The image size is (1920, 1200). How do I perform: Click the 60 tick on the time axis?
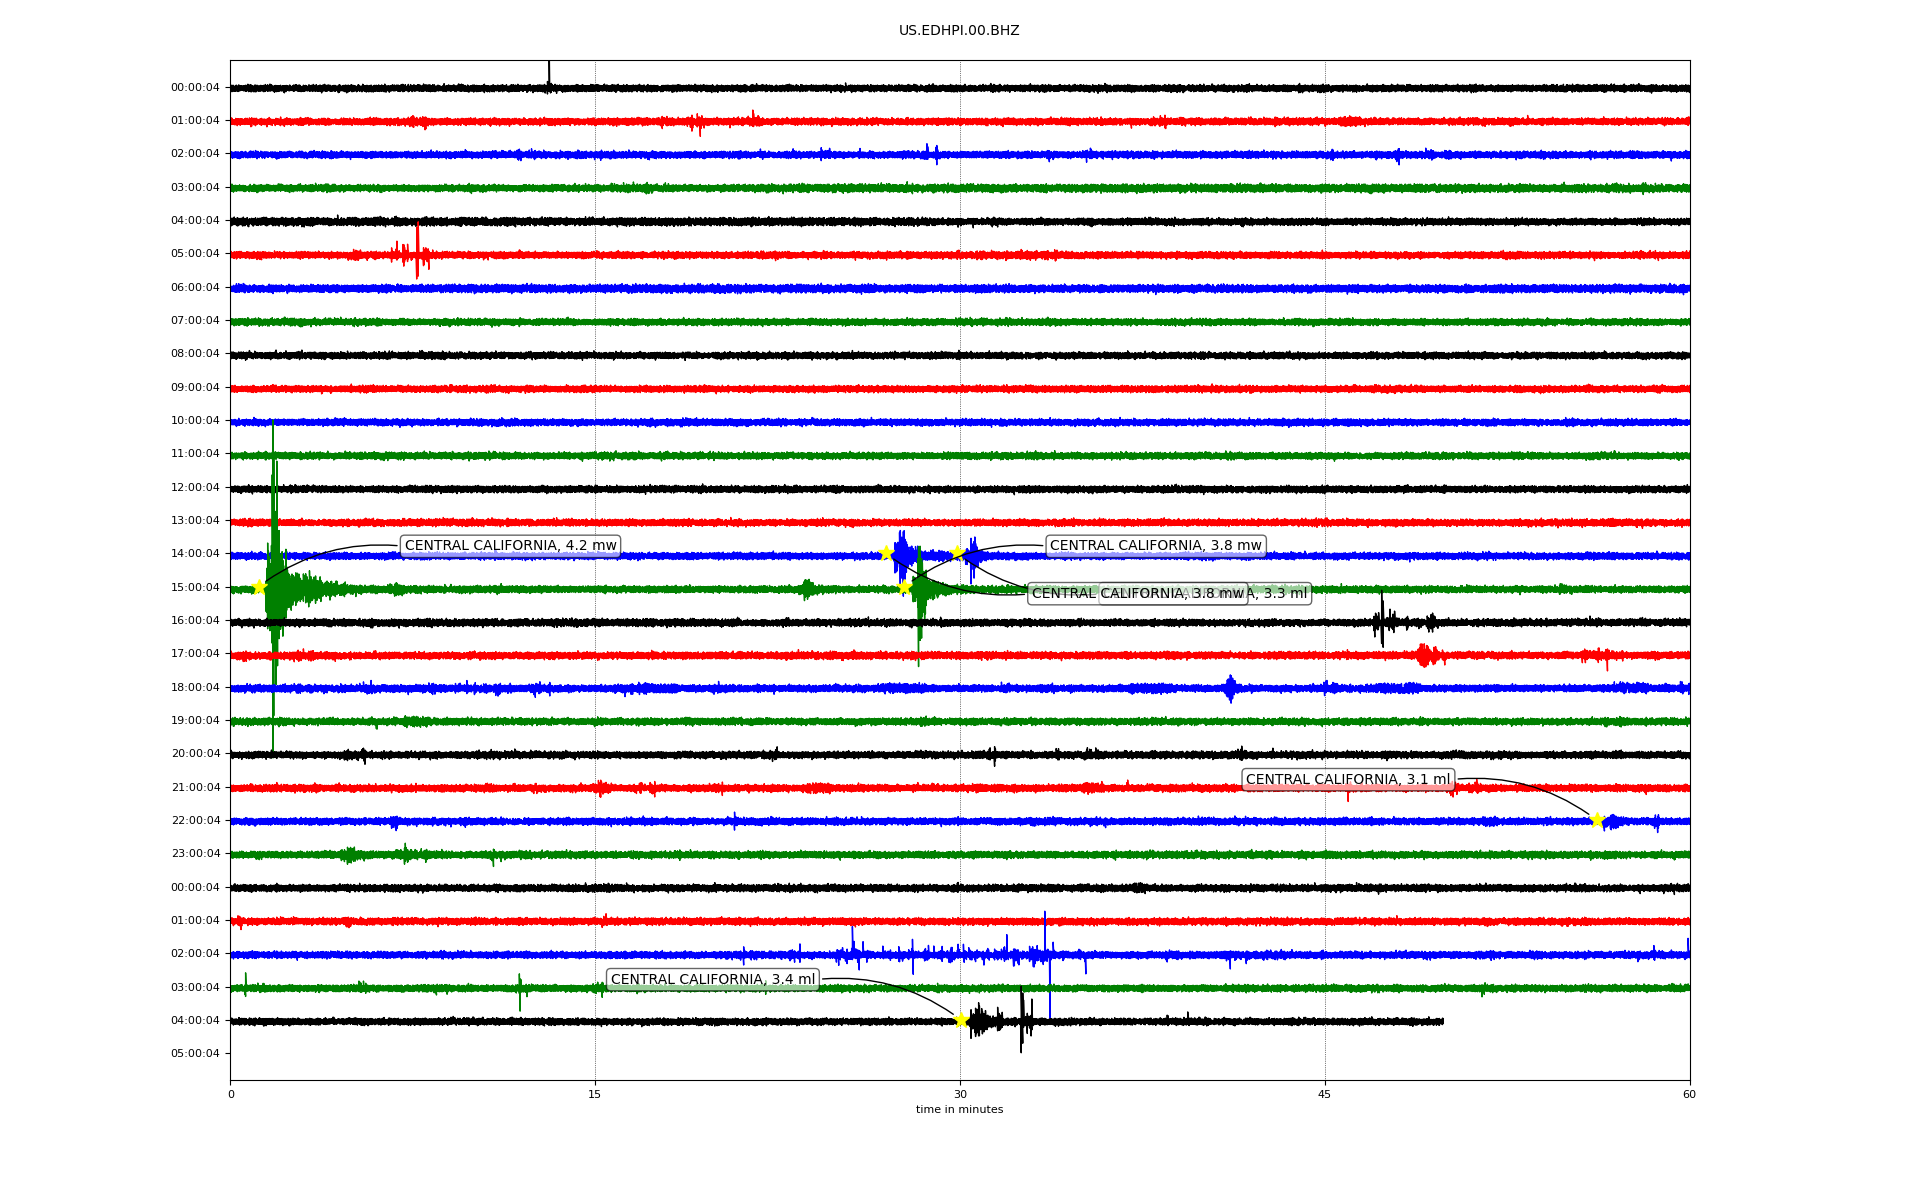1689,1094
